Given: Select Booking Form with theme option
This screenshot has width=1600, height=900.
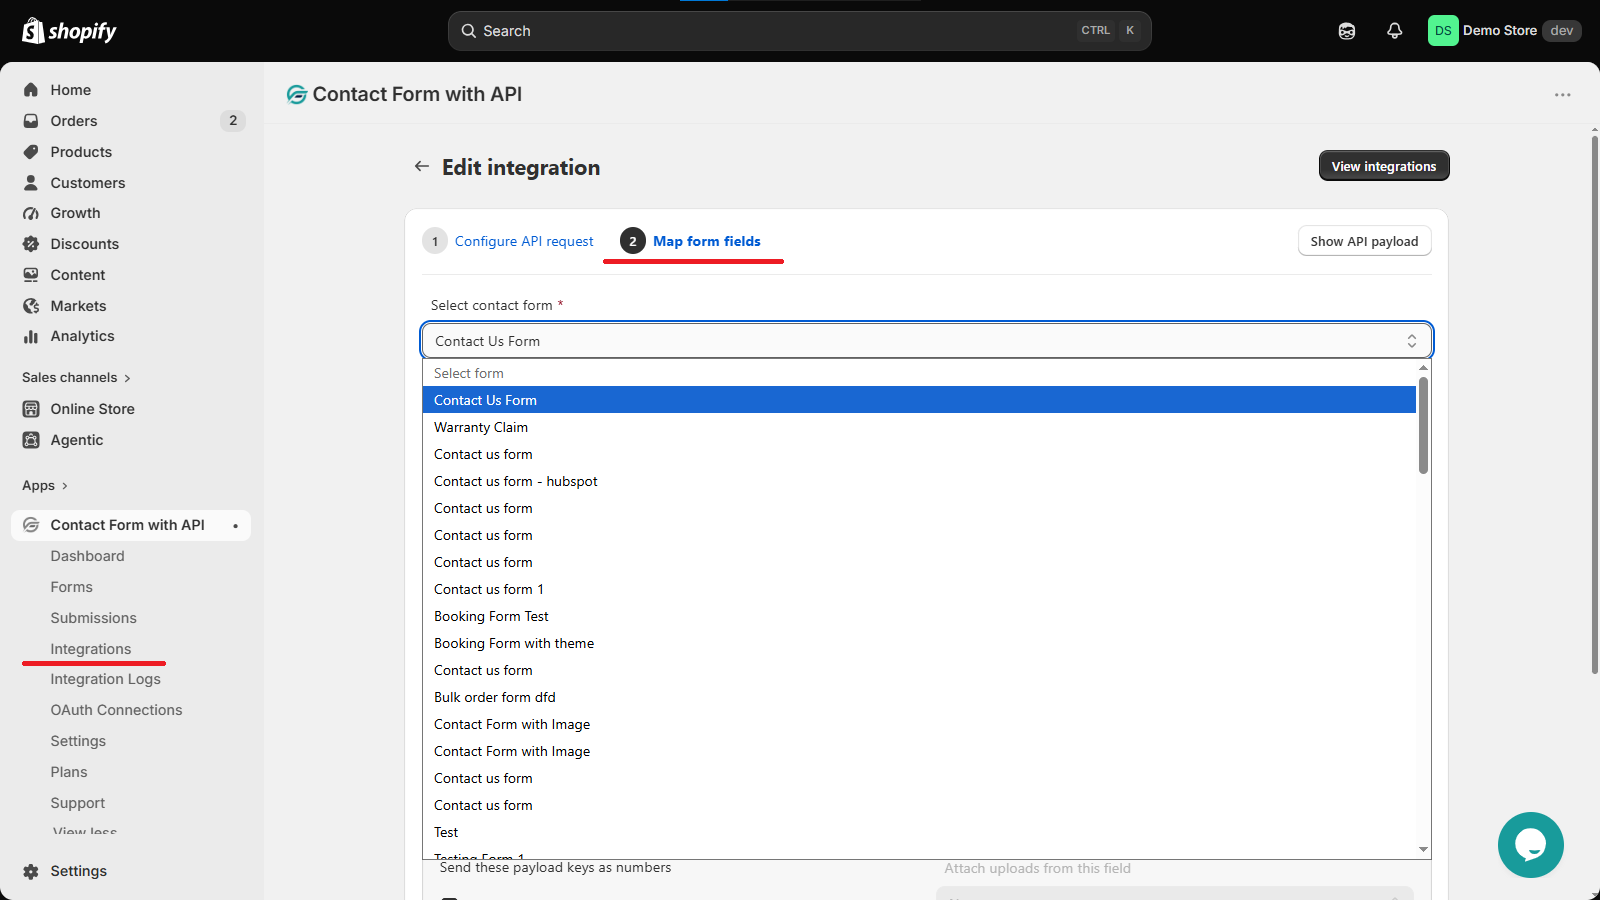Looking at the screenshot, I should [x=919, y=643].
